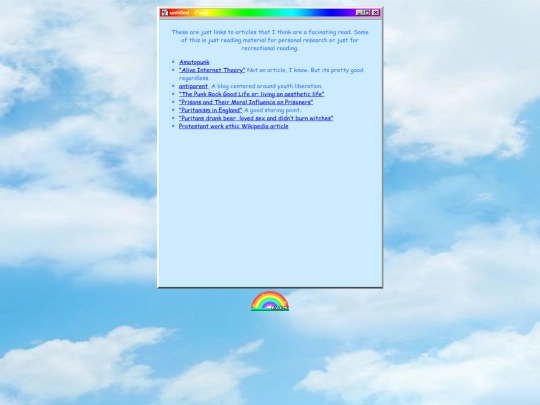Open the "Alive Internet Theory" link
540x405 pixels.
[212, 70]
